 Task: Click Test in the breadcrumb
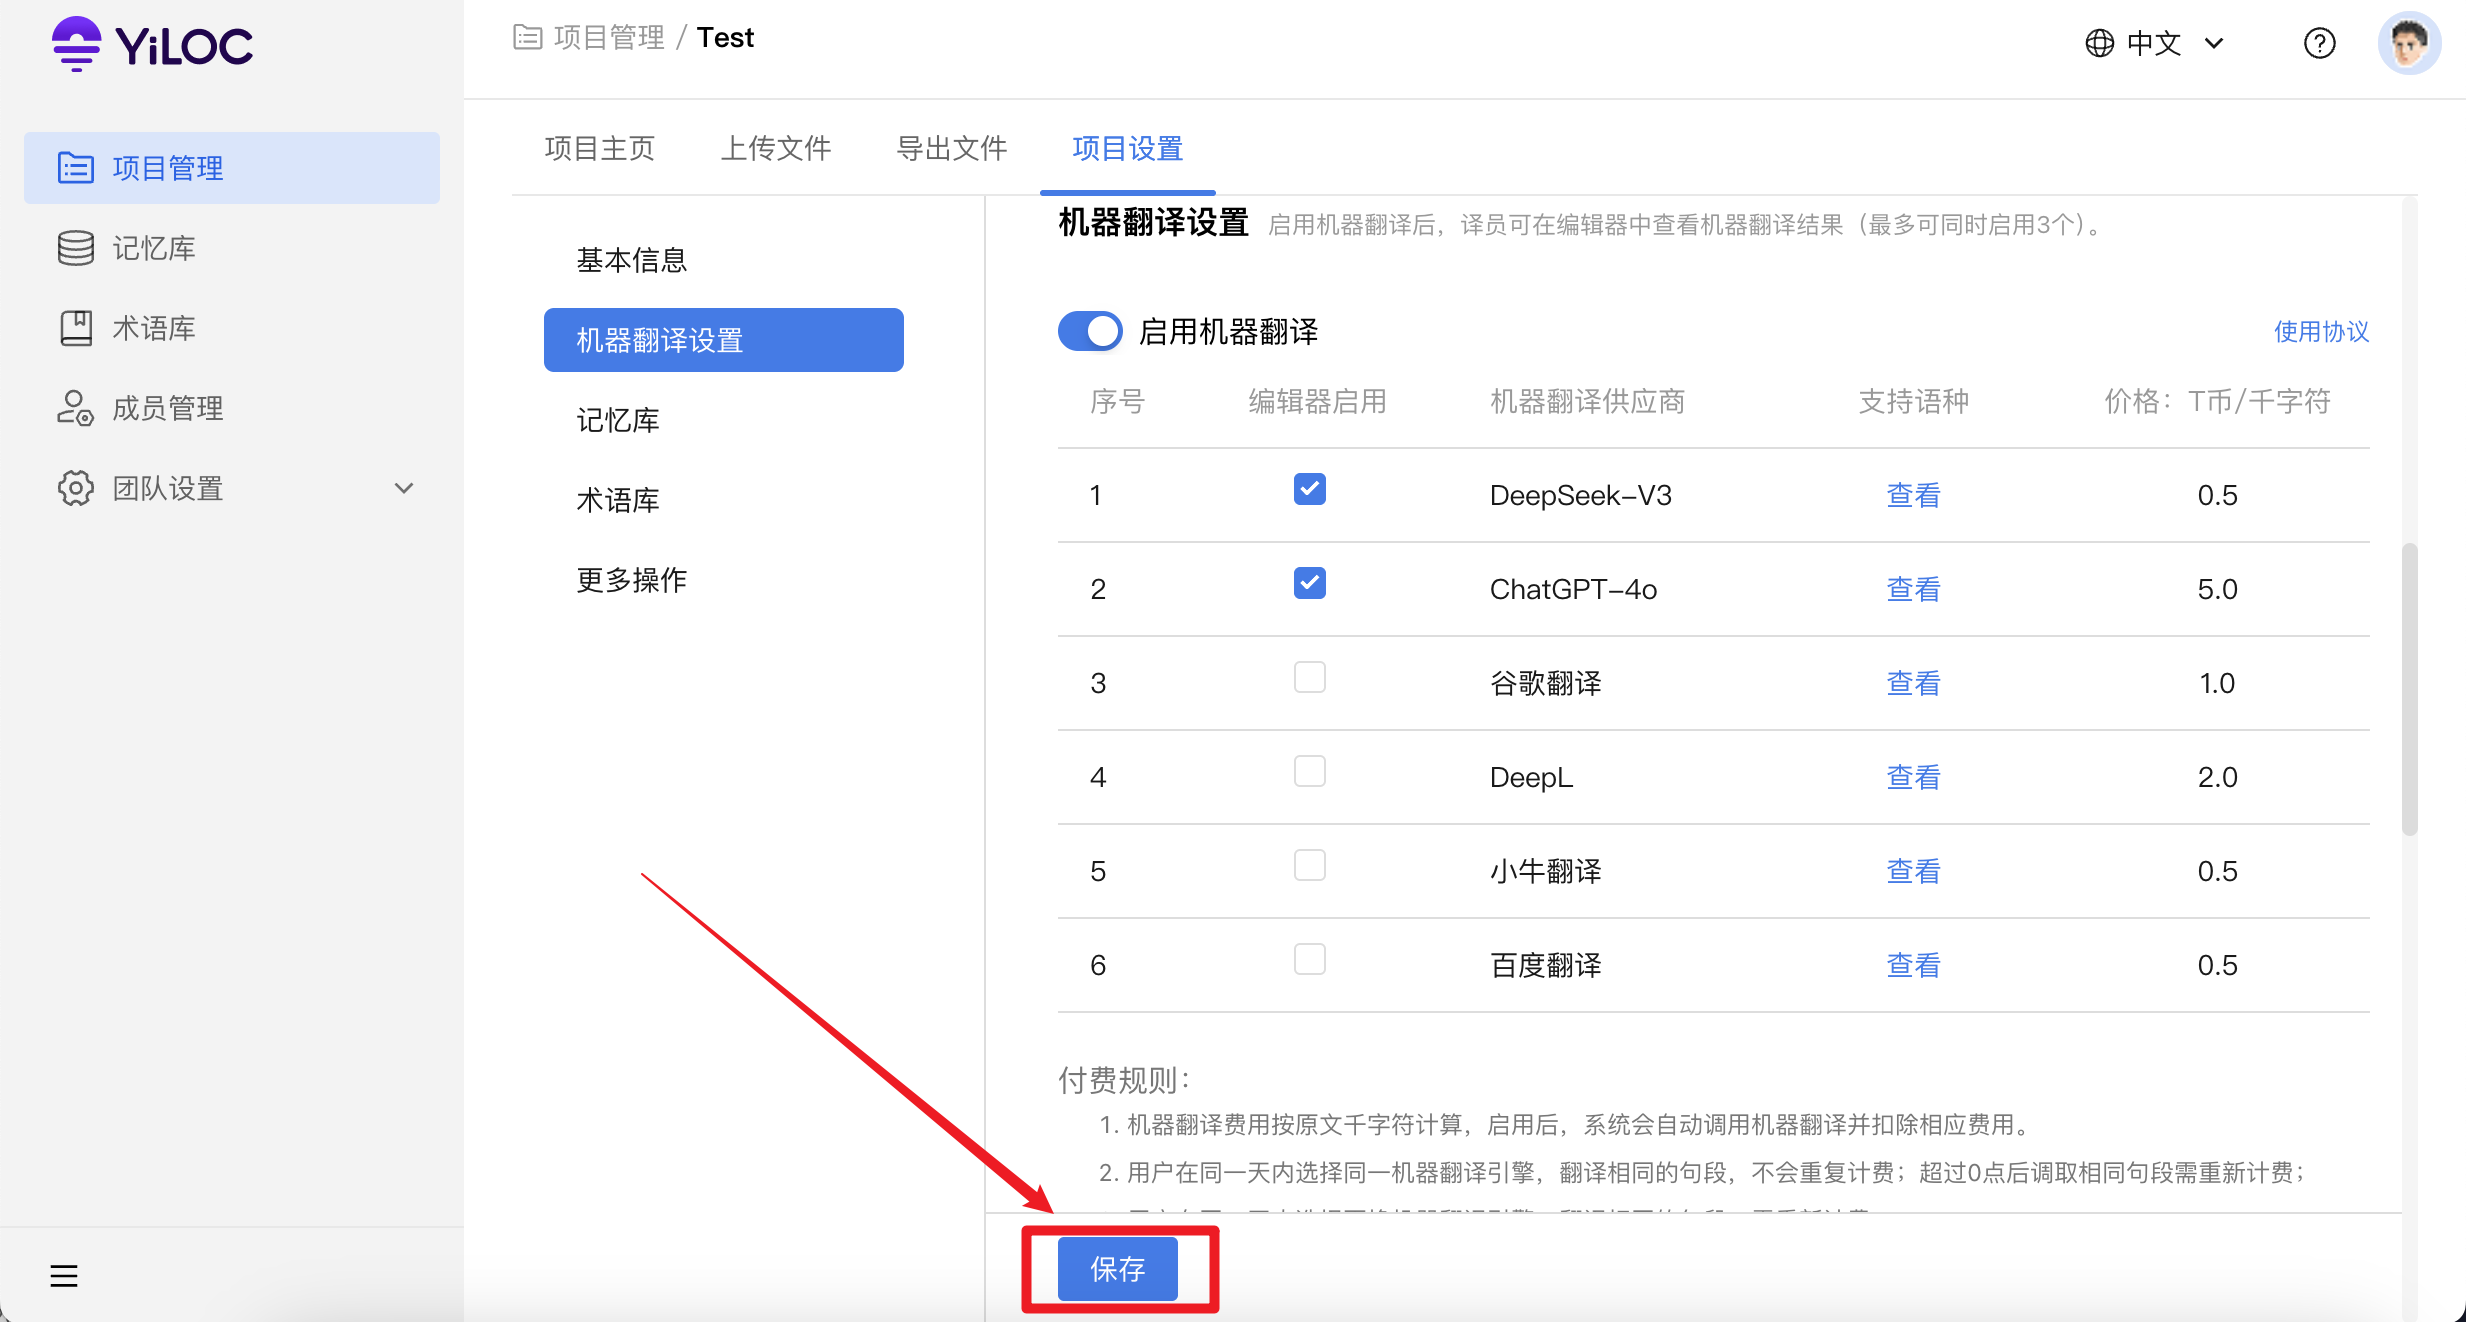[x=725, y=38]
